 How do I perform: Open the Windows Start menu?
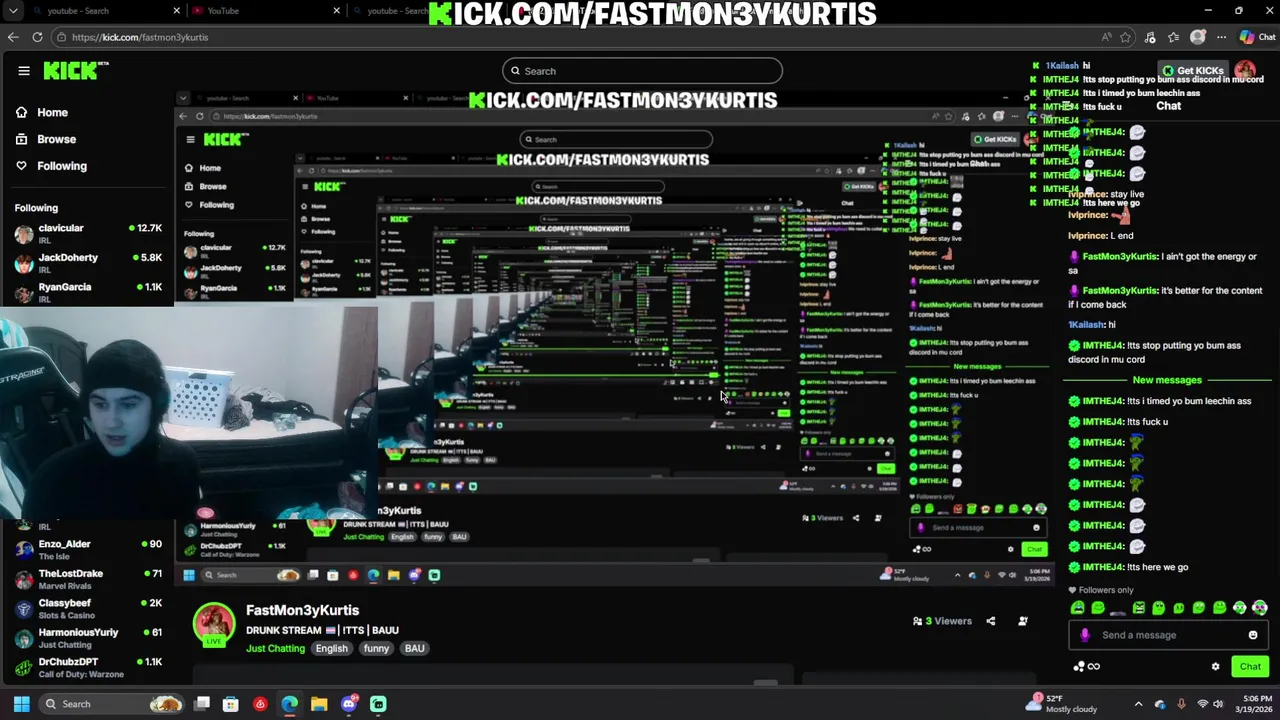tap(21, 704)
